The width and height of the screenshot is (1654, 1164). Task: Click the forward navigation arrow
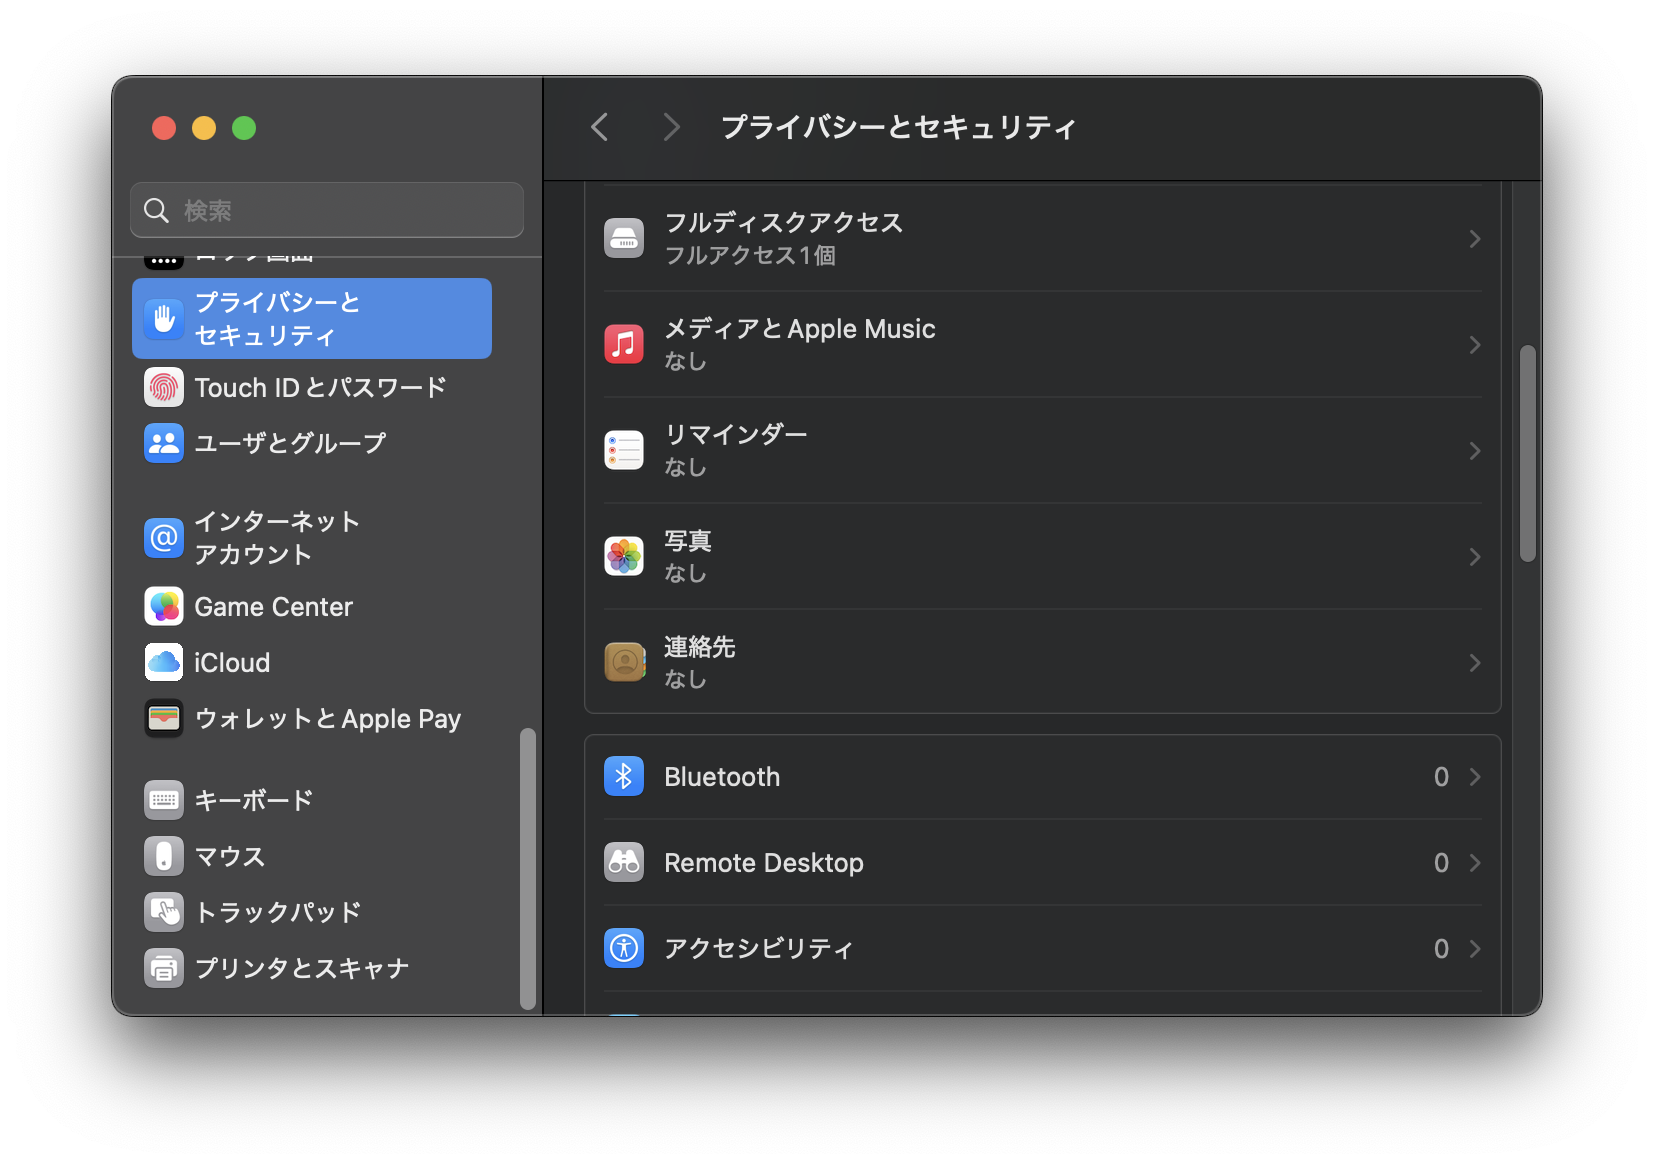coord(670,127)
